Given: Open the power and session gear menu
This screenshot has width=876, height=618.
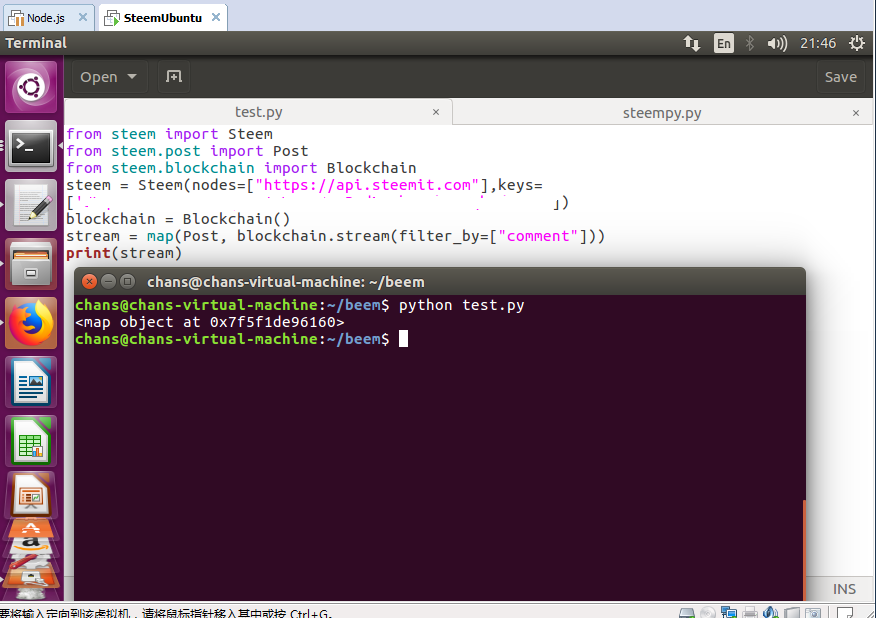Looking at the screenshot, I should click(x=856, y=43).
